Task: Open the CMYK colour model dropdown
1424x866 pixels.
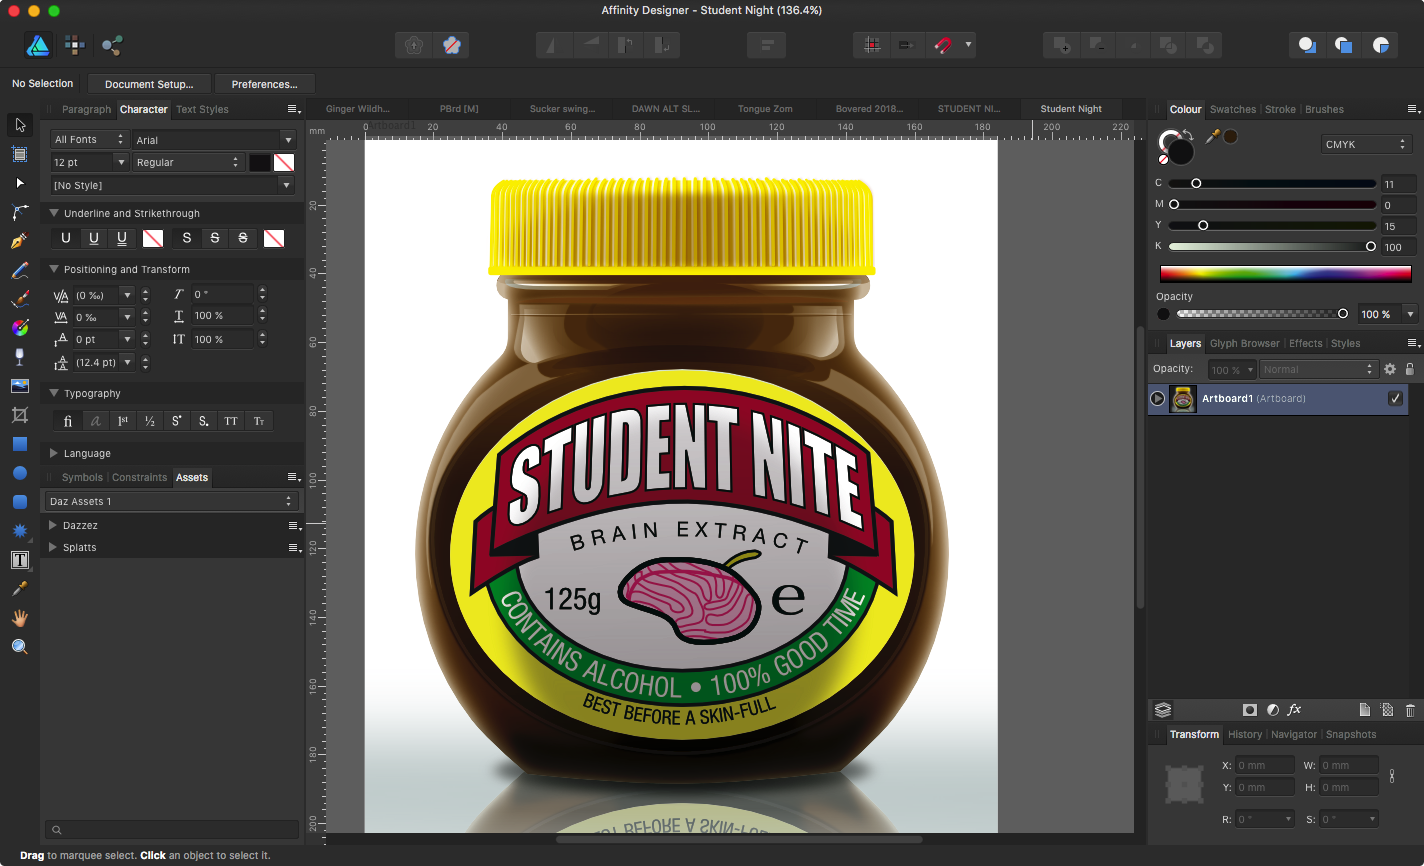Action: [x=1366, y=145]
